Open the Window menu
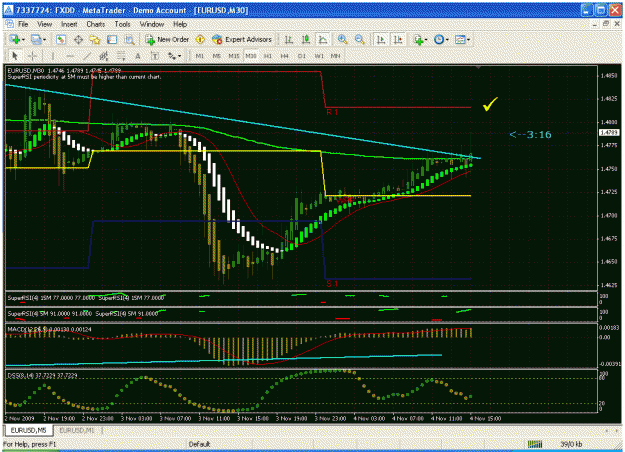The image size is (625, 452). click(151, 24)
